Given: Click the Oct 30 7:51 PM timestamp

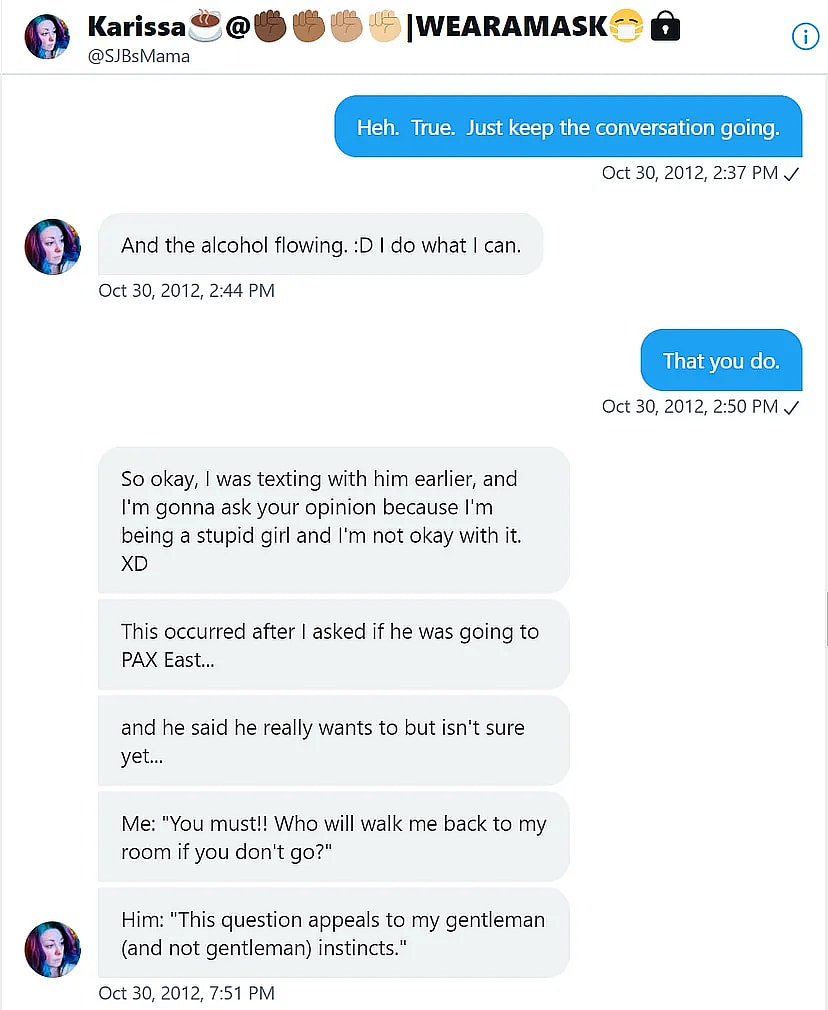Looking at the screenshot, I should coord(186,993).
